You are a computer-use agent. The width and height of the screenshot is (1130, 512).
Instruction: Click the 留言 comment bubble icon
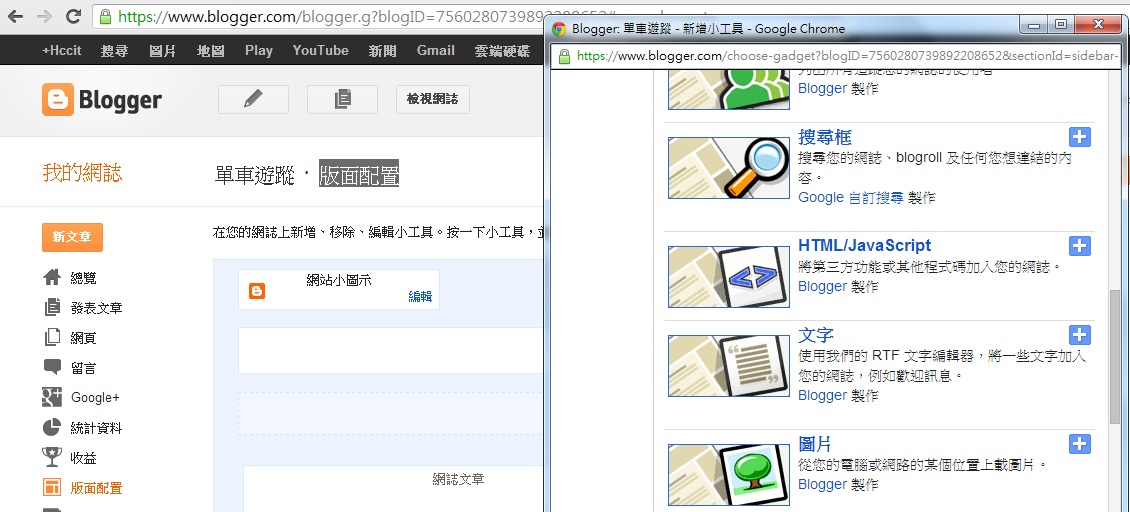click(x=52, y=367)
